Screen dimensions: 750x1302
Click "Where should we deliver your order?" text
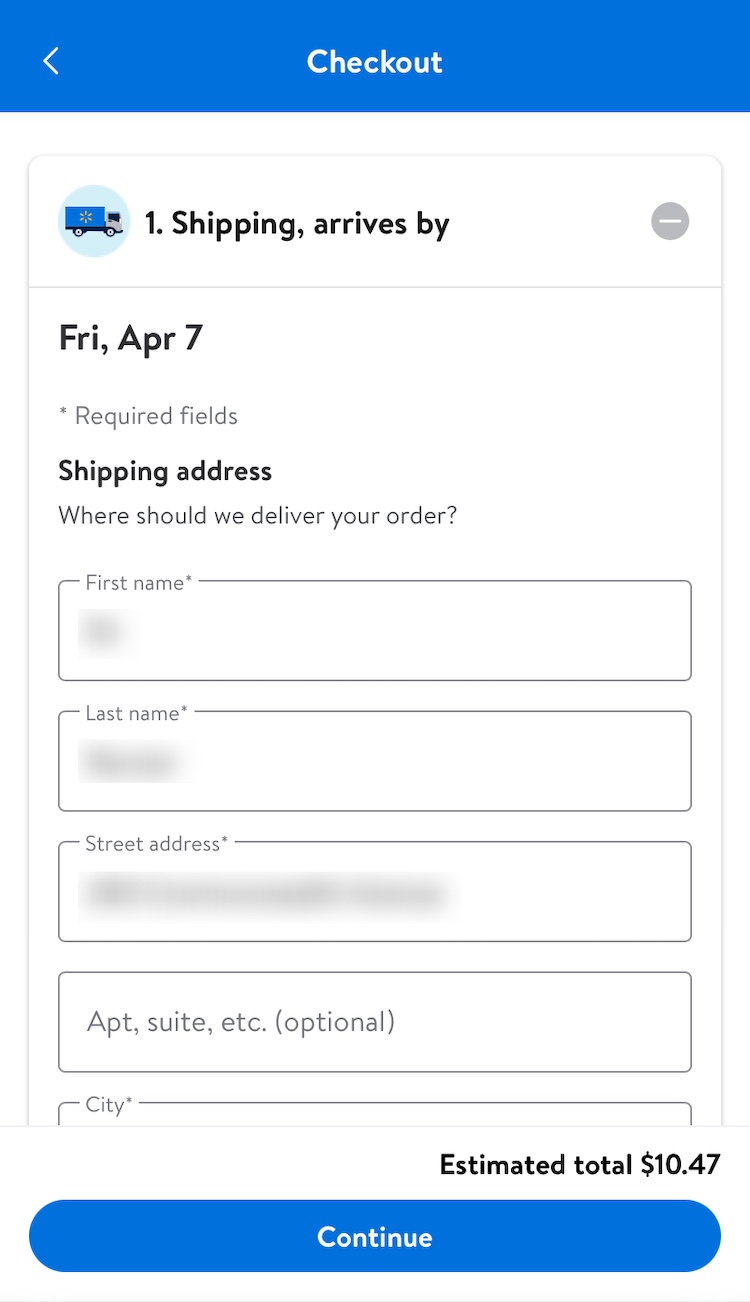click(257, 517)
